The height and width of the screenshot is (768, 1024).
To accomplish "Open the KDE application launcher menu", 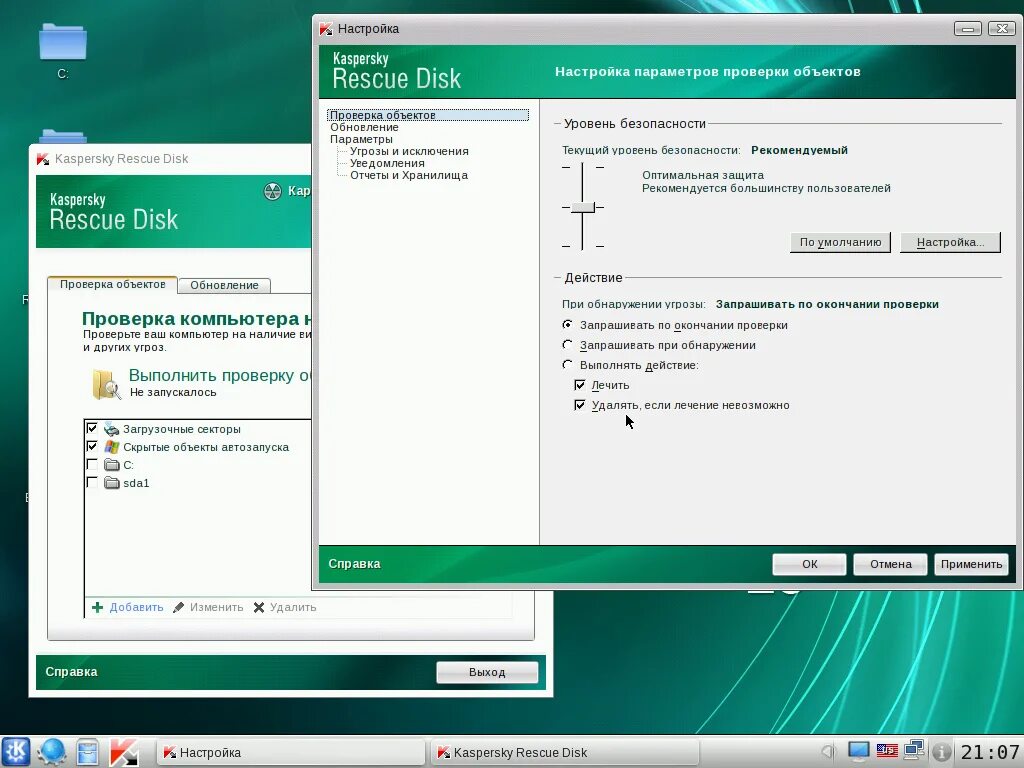I will pyautogui.click(x=16, y=752).
